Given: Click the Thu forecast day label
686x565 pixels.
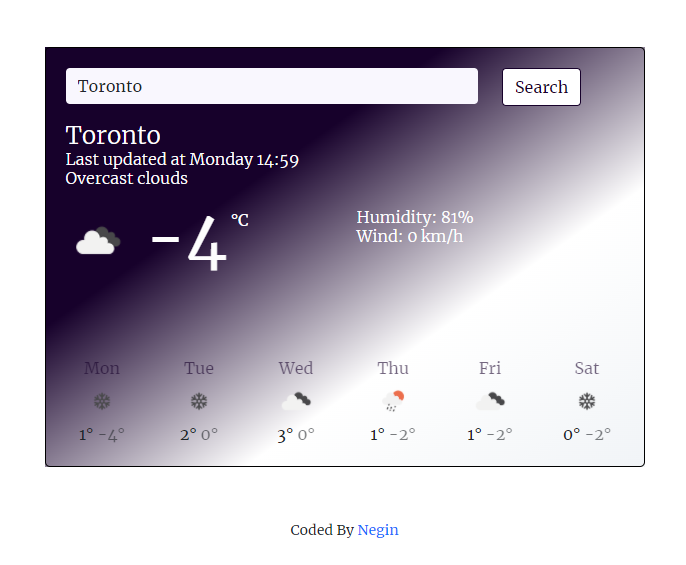Looking at the screenshot, I should pyautogui.click(x=393, y=368).
